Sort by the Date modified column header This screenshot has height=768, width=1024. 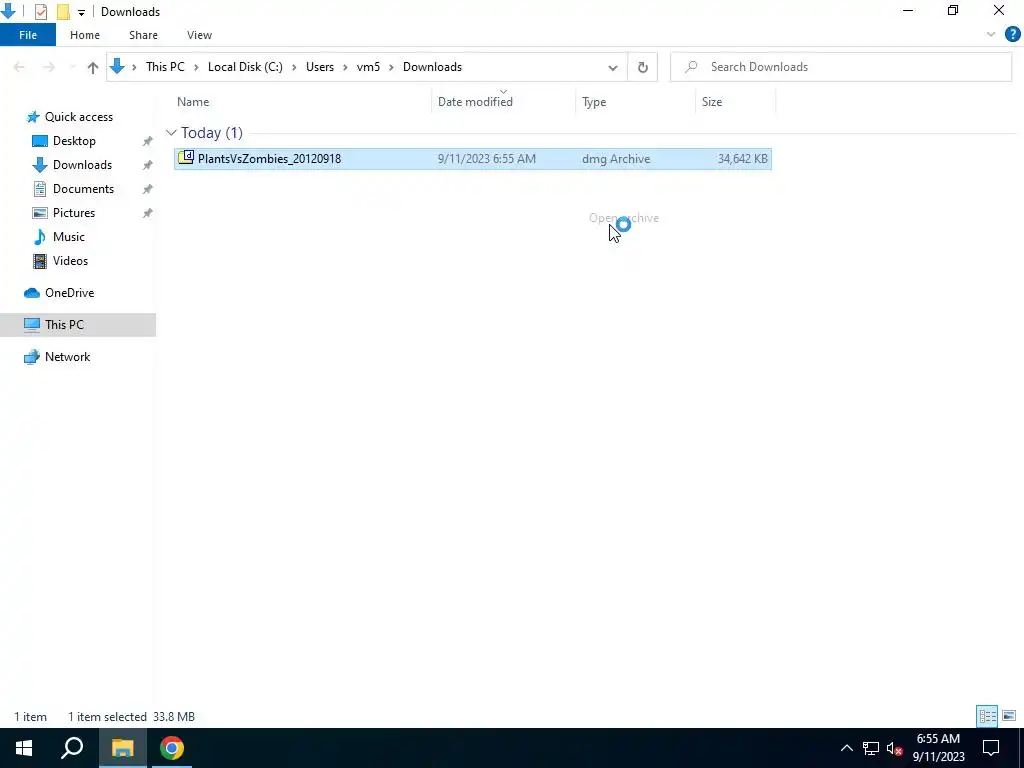click(x=475, y=102)
